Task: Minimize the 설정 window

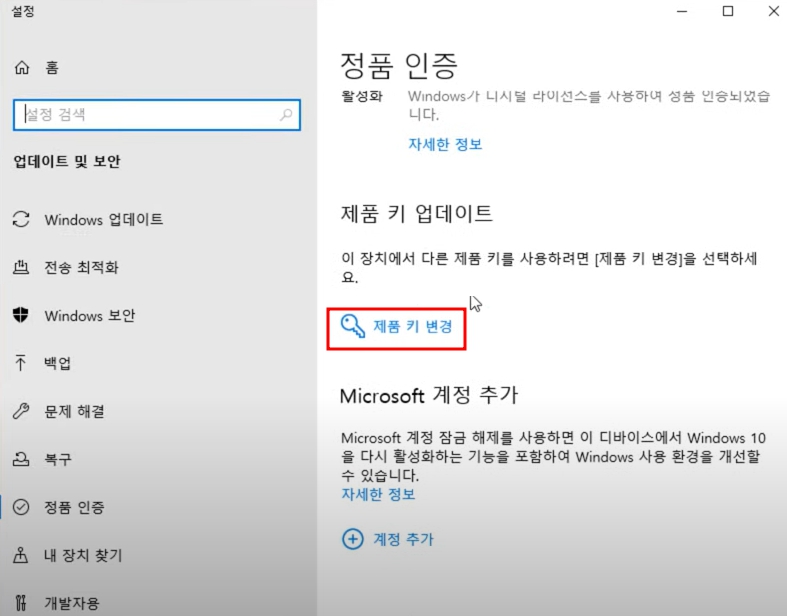Action: pos(682,11)
